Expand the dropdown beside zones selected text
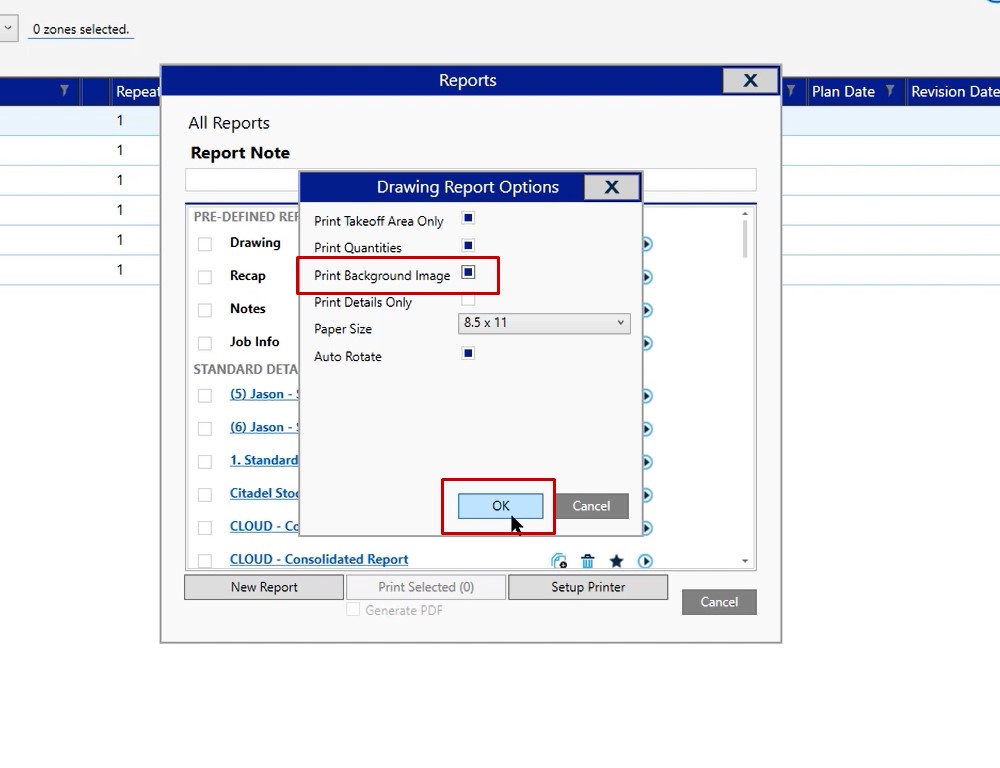This screenshot has width=1000, height=768. (x=9, y=29)
